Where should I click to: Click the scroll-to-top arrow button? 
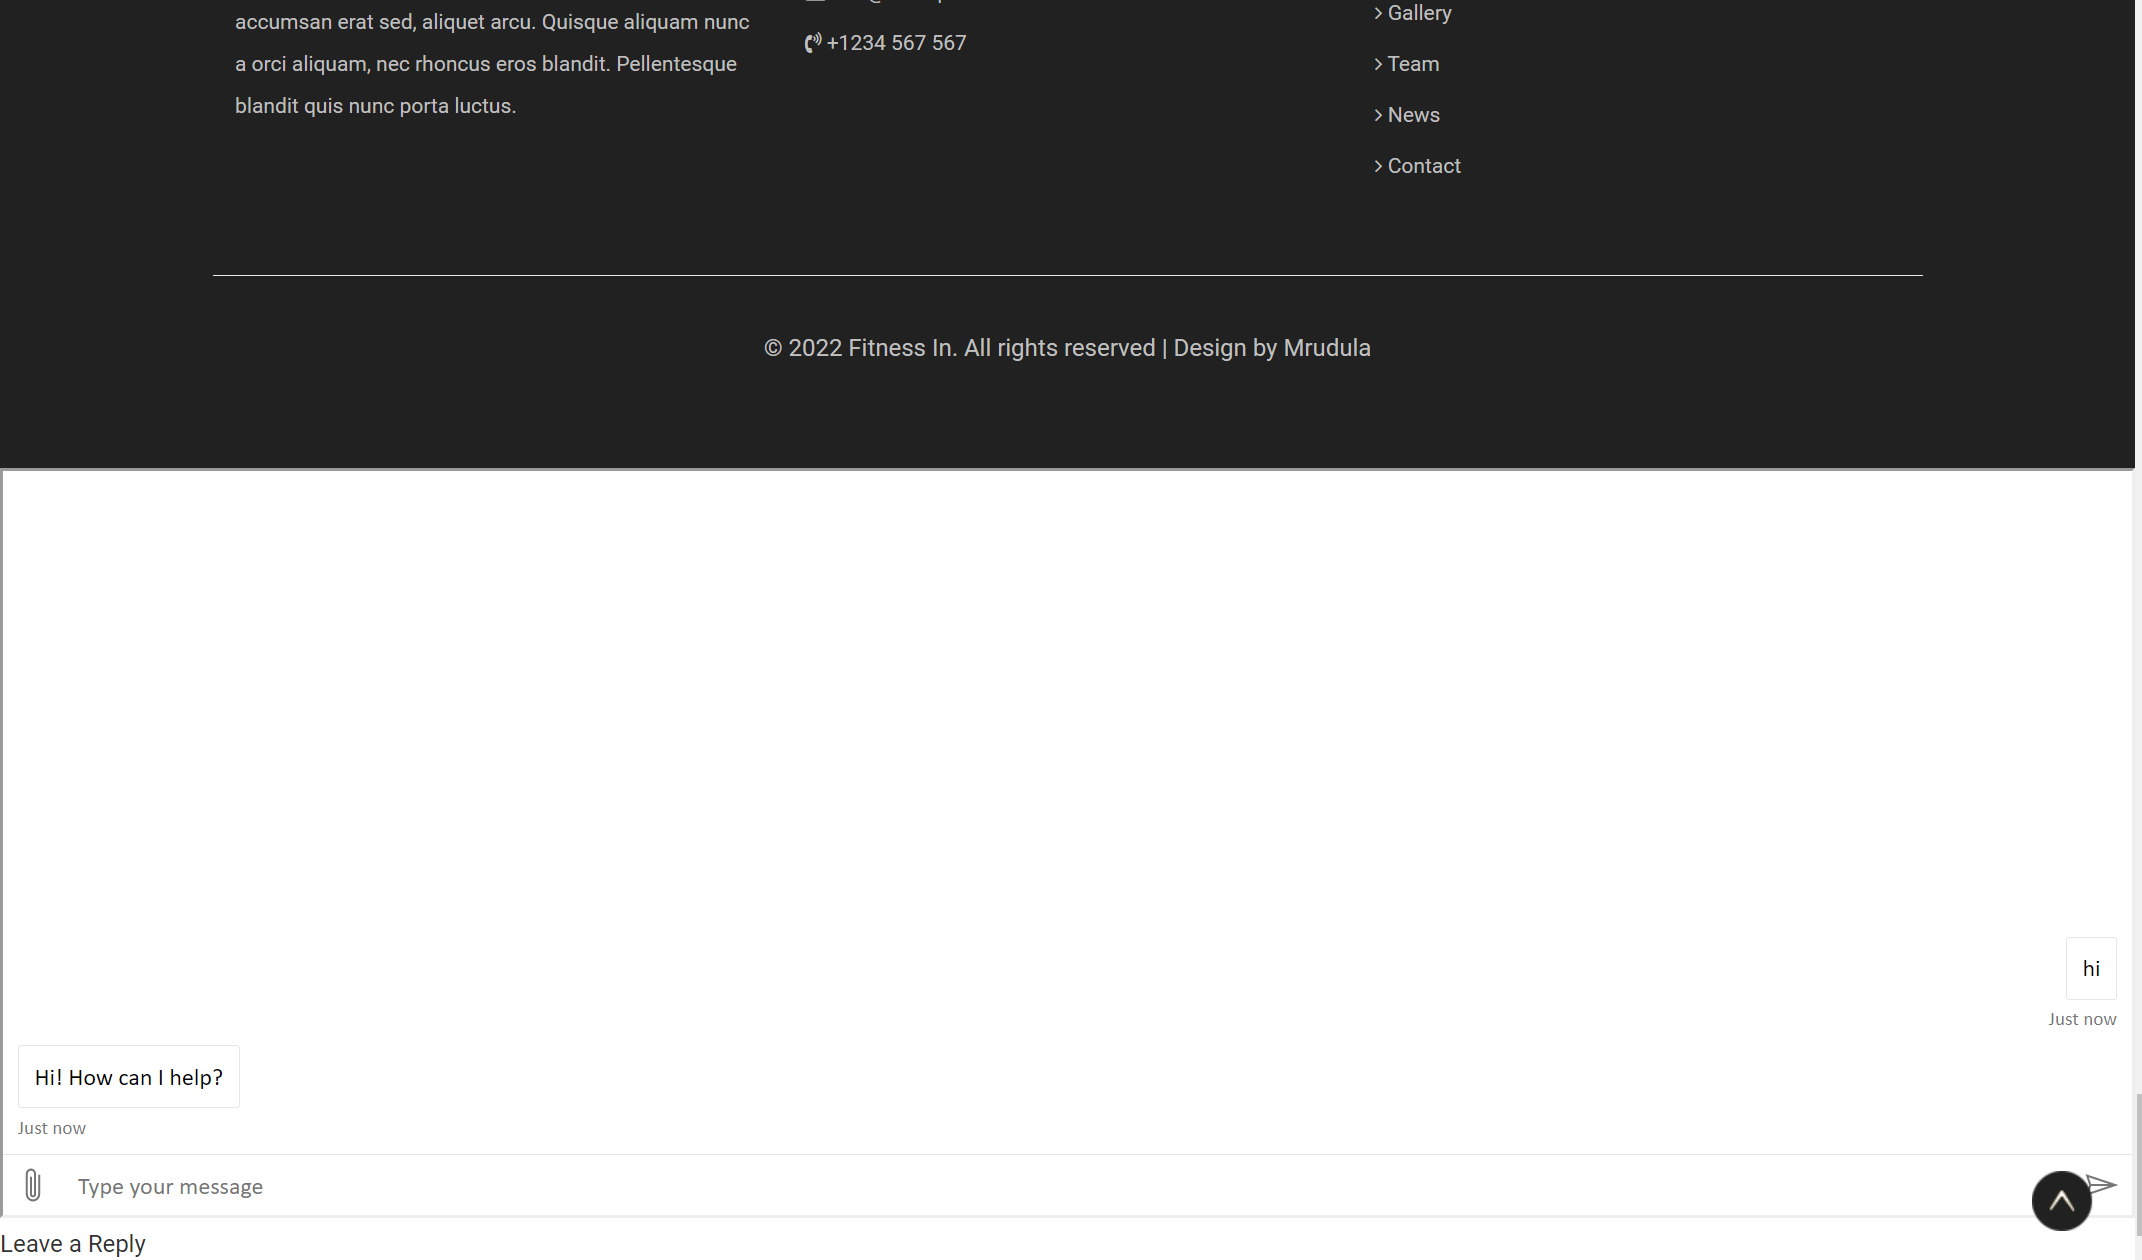pos(2062,1200)
